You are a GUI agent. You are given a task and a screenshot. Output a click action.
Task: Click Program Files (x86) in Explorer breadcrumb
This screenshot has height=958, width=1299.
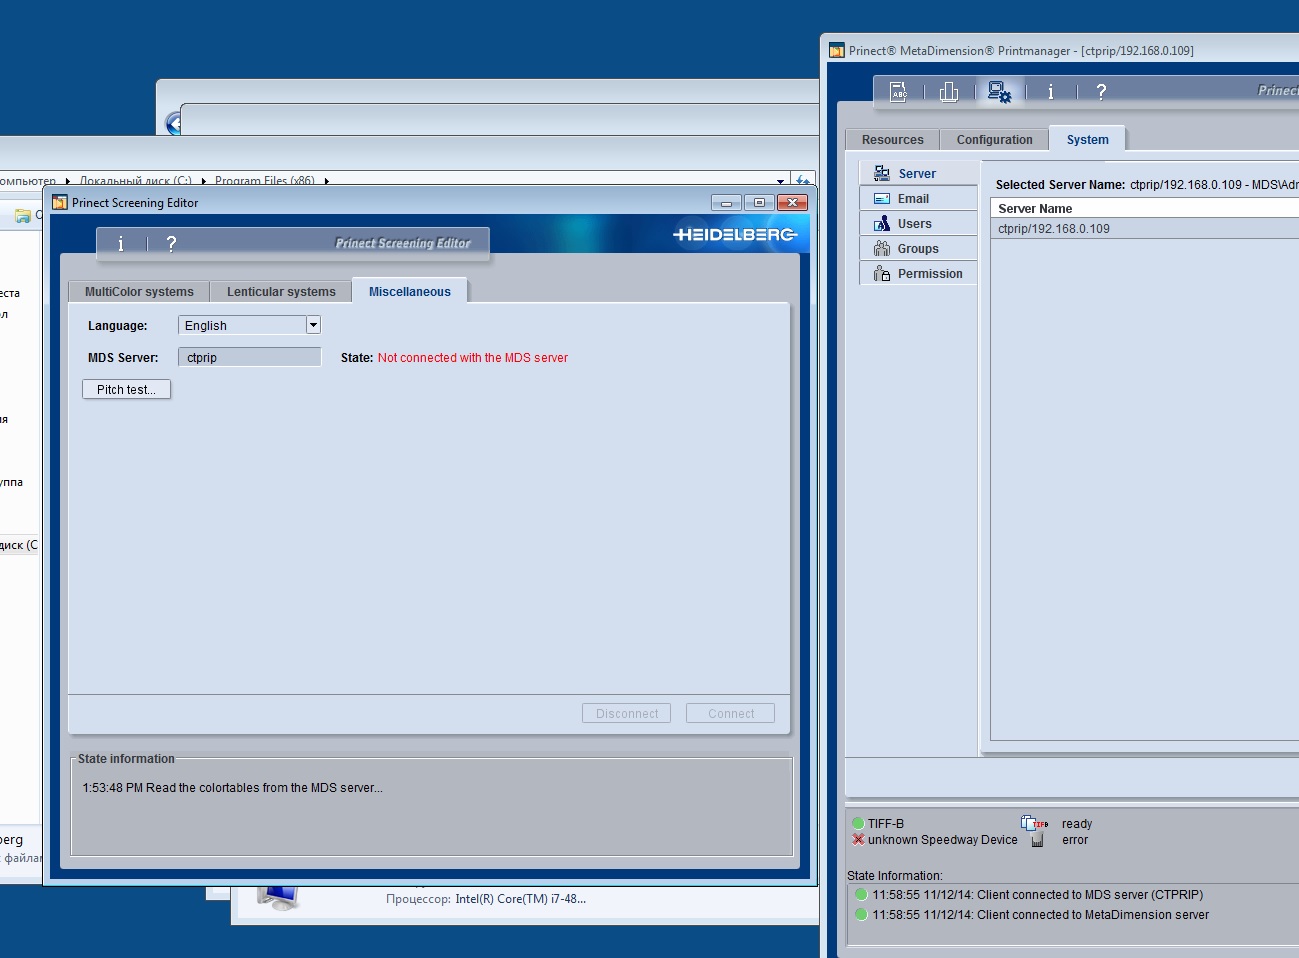tap(264, 181)
